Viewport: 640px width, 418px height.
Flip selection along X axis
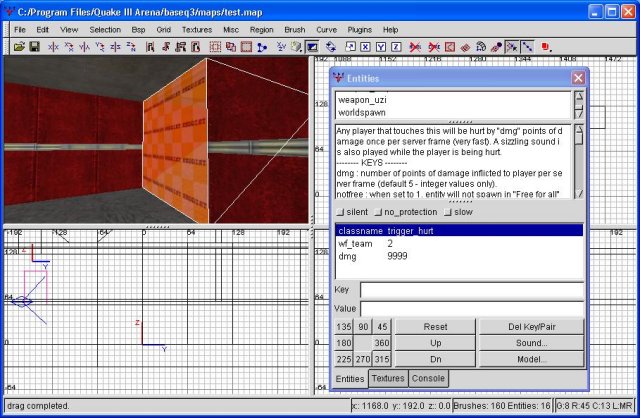pos(53,47)
